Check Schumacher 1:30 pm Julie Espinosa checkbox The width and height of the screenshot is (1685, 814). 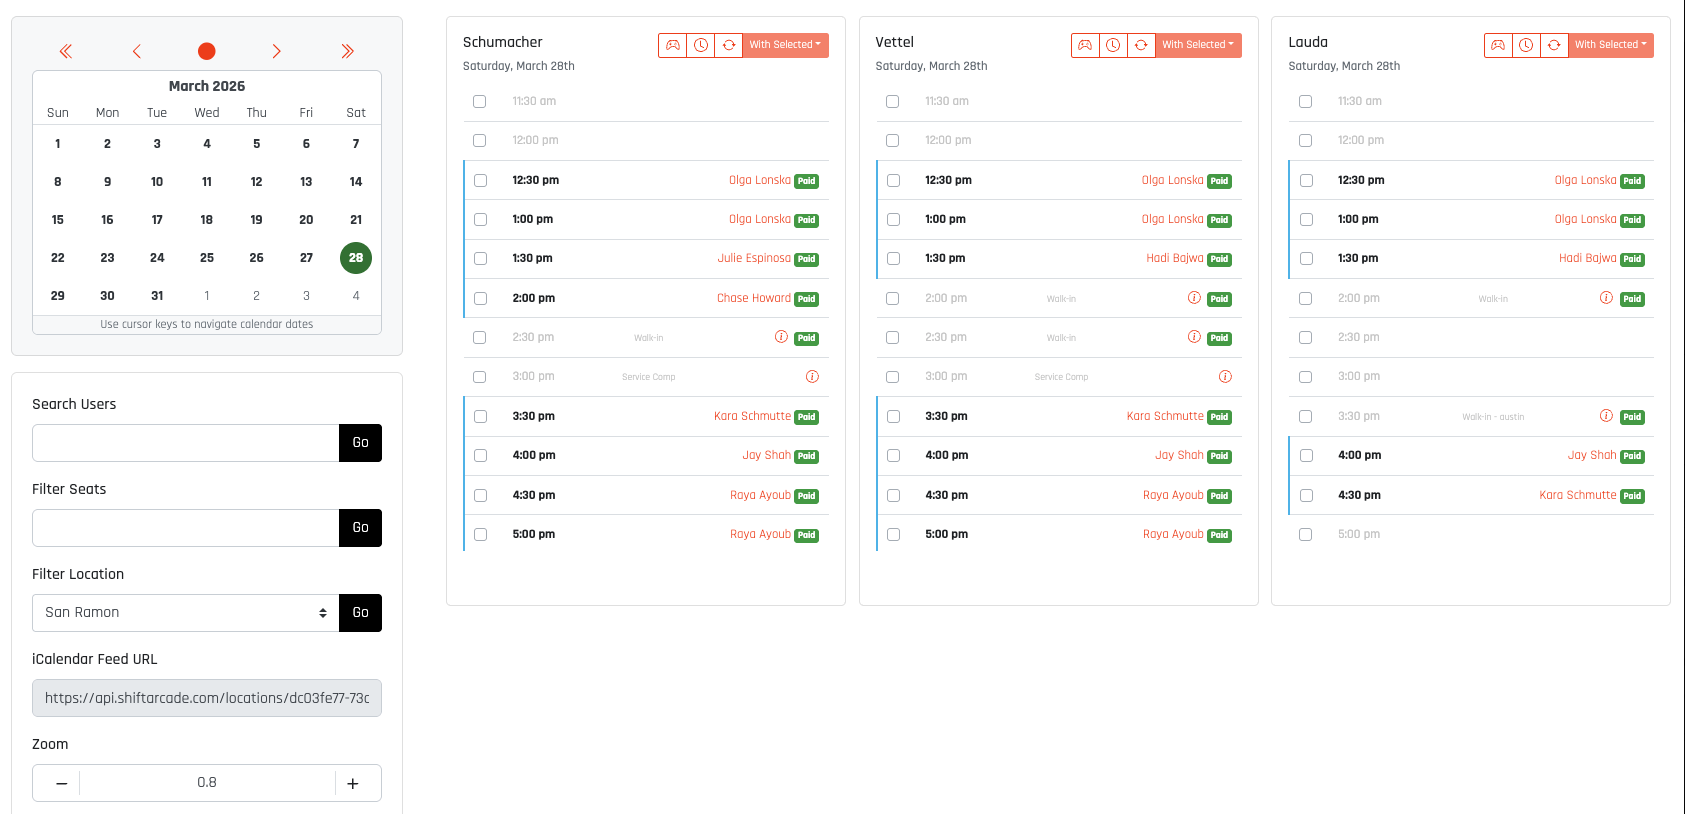point(480,259)
